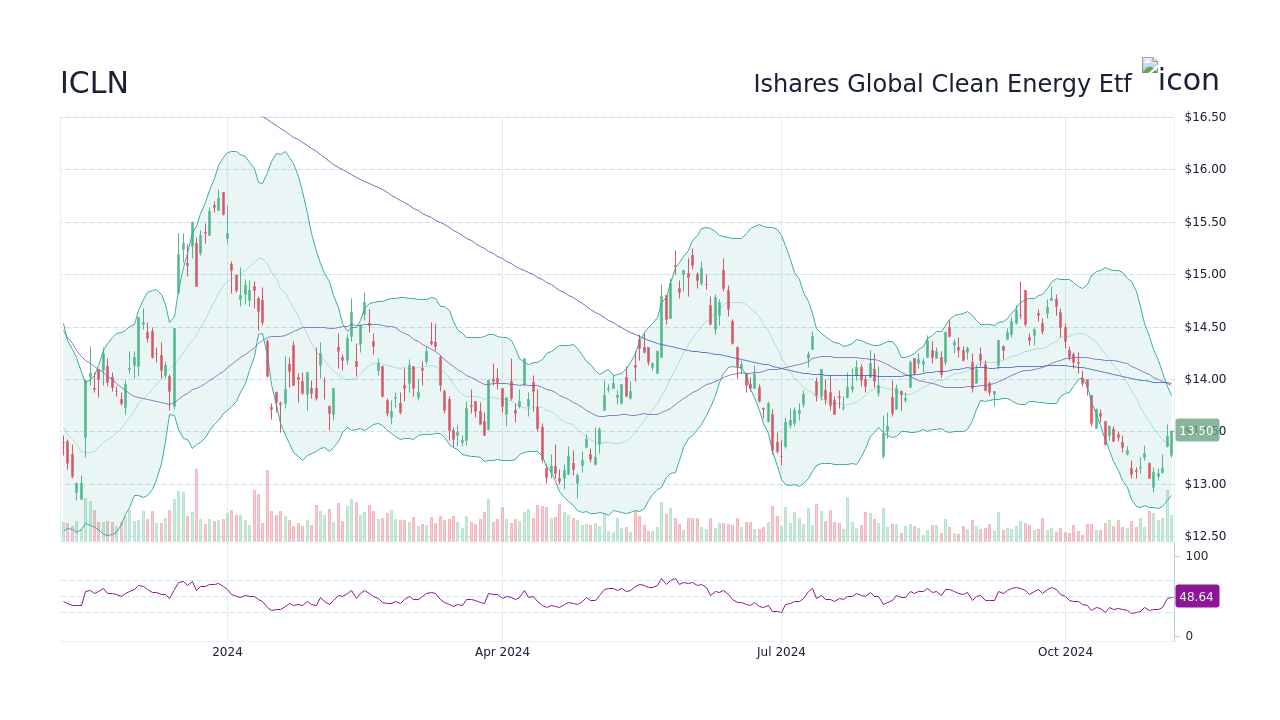Click the $16.00 price axis label
This screenshot has height=720, width=1280.
point(1205,169)
